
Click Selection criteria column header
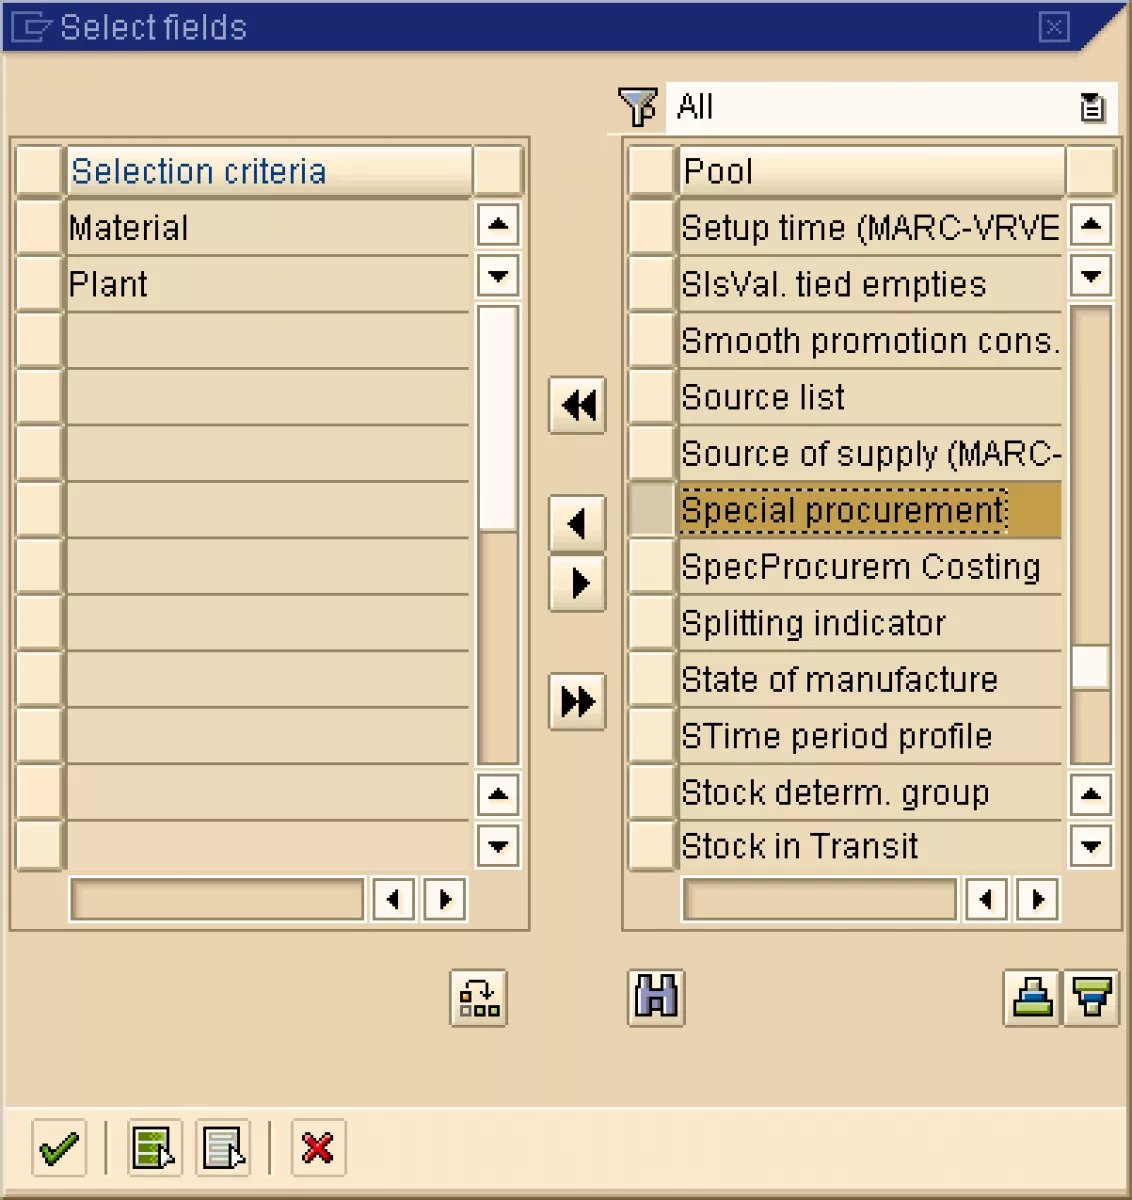point(268,171)
